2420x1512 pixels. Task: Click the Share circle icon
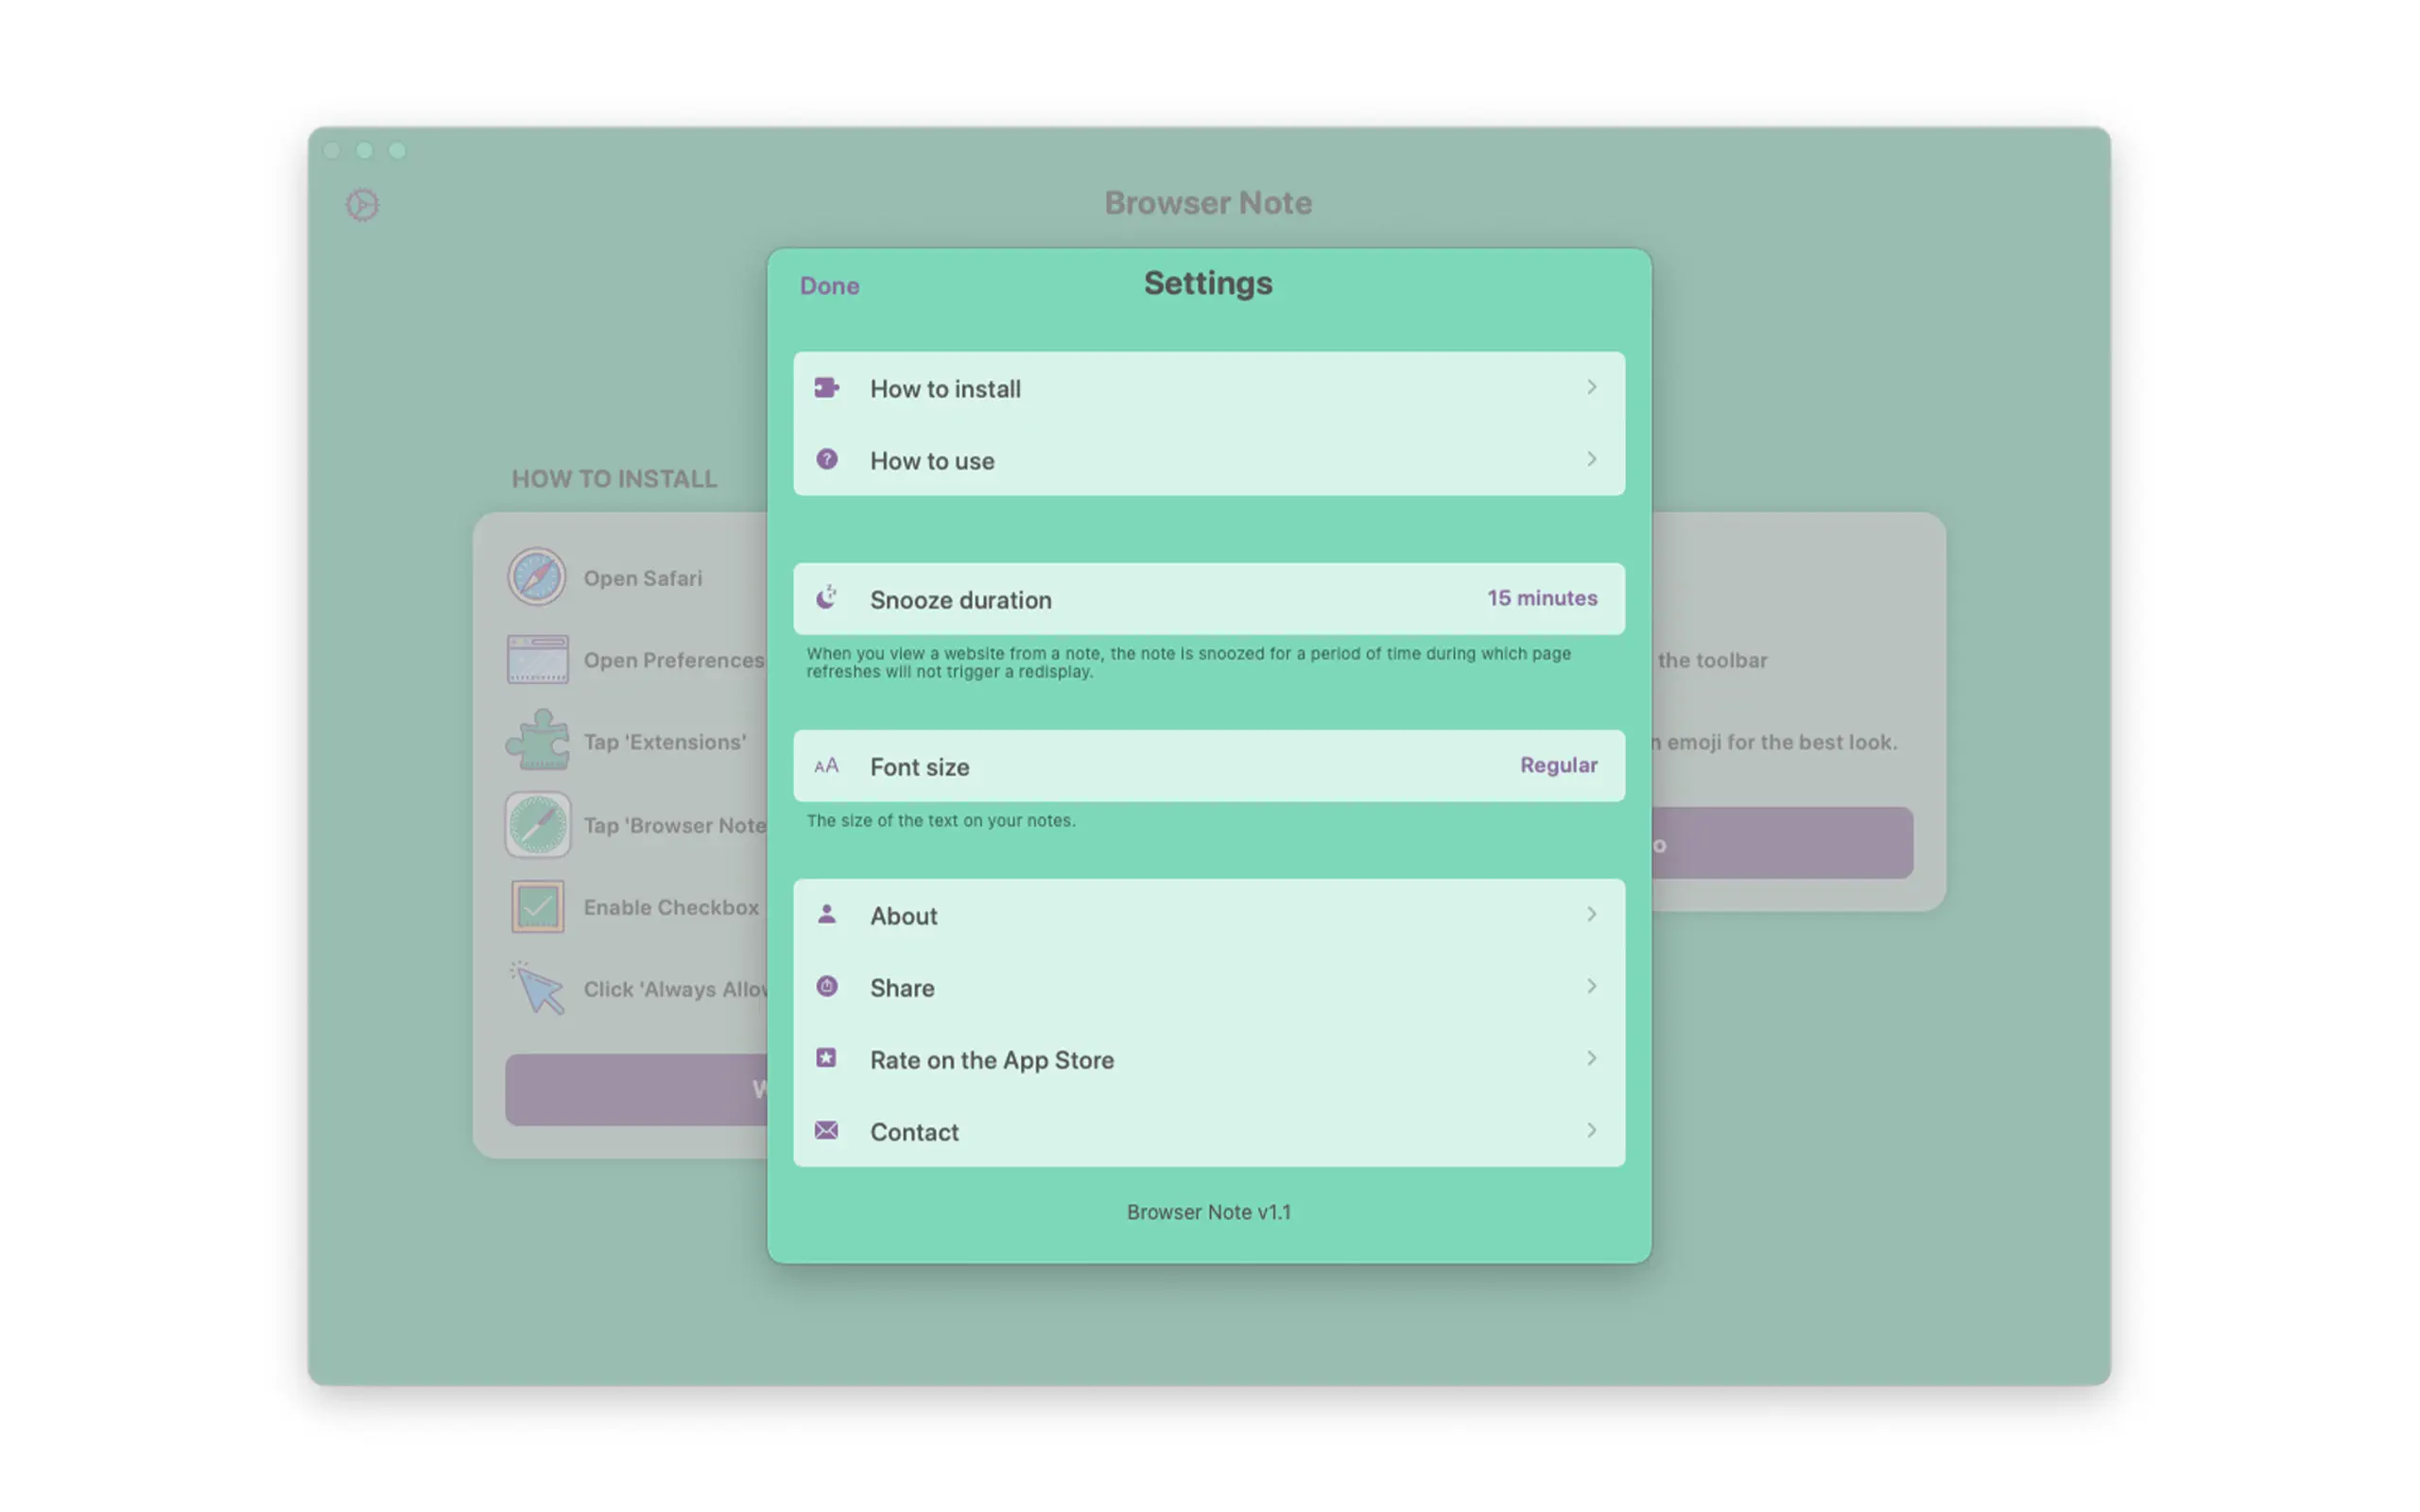tap(826, 987)
